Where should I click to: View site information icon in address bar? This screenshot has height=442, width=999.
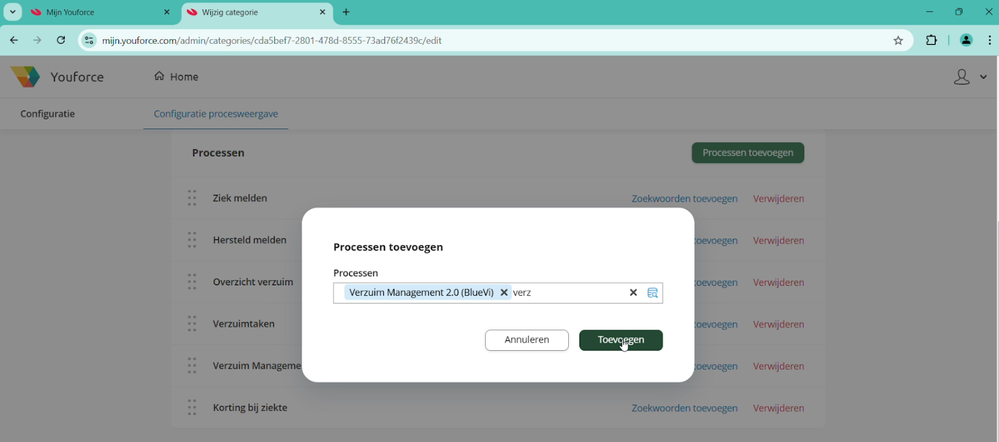coord(89,40)
